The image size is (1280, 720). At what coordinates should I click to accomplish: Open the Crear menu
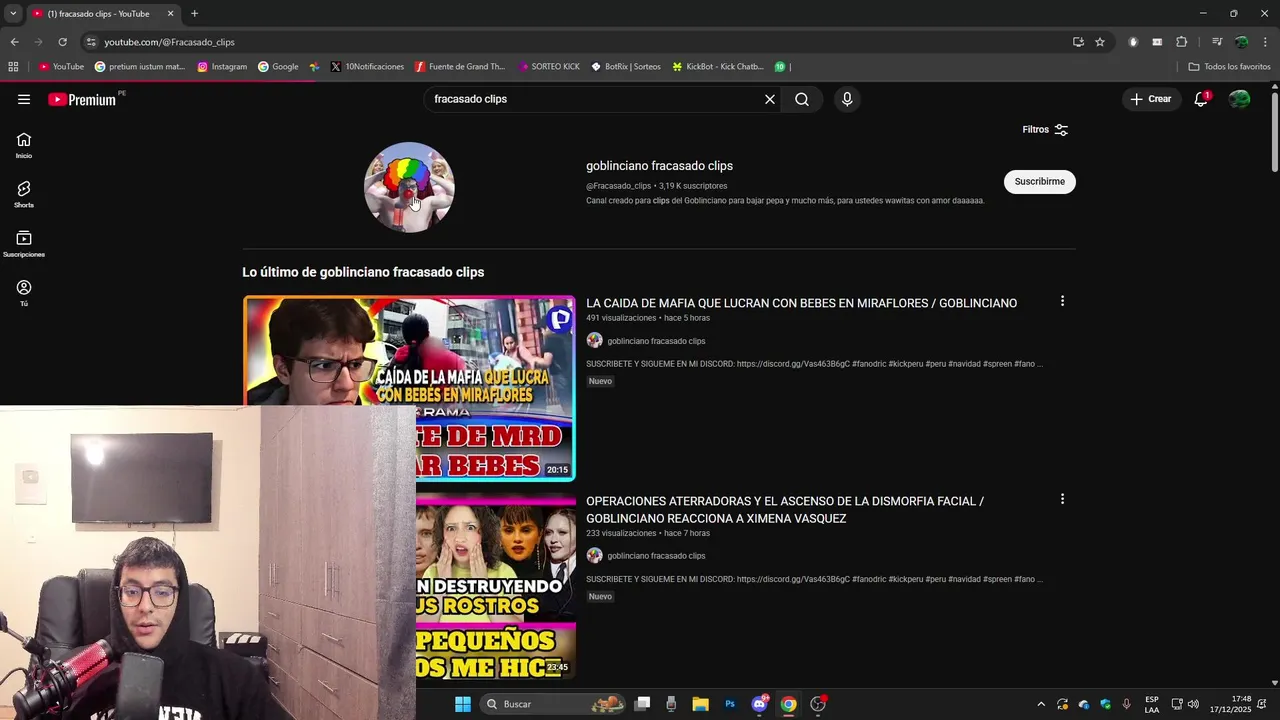1150,99
